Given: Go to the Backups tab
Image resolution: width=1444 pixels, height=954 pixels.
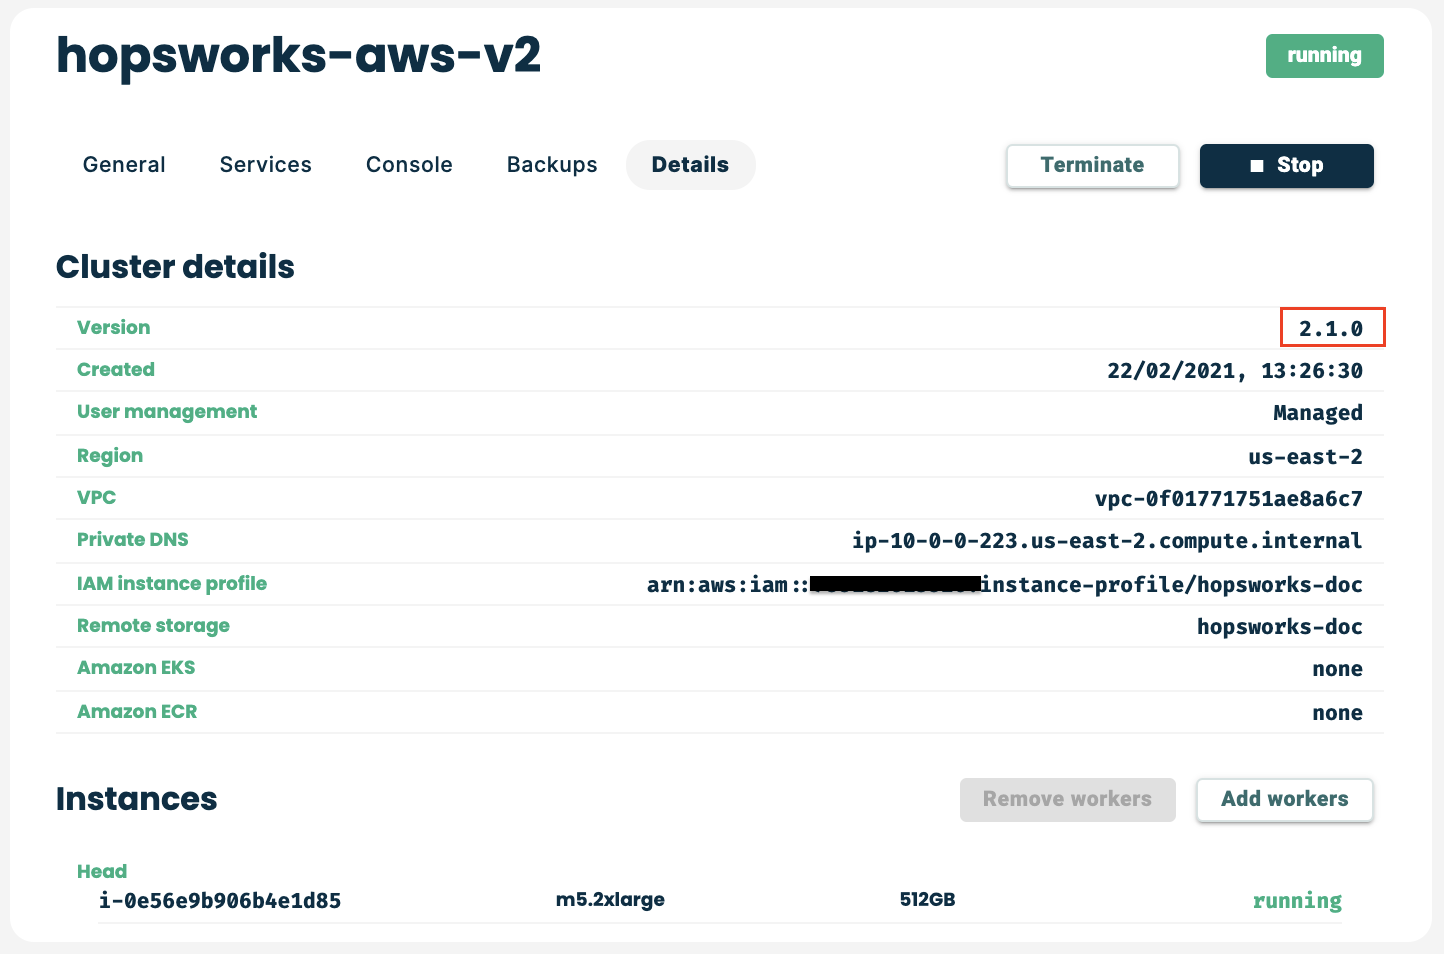Looking at the screenshot, I should pyautogui.click(x=552, y=165).
